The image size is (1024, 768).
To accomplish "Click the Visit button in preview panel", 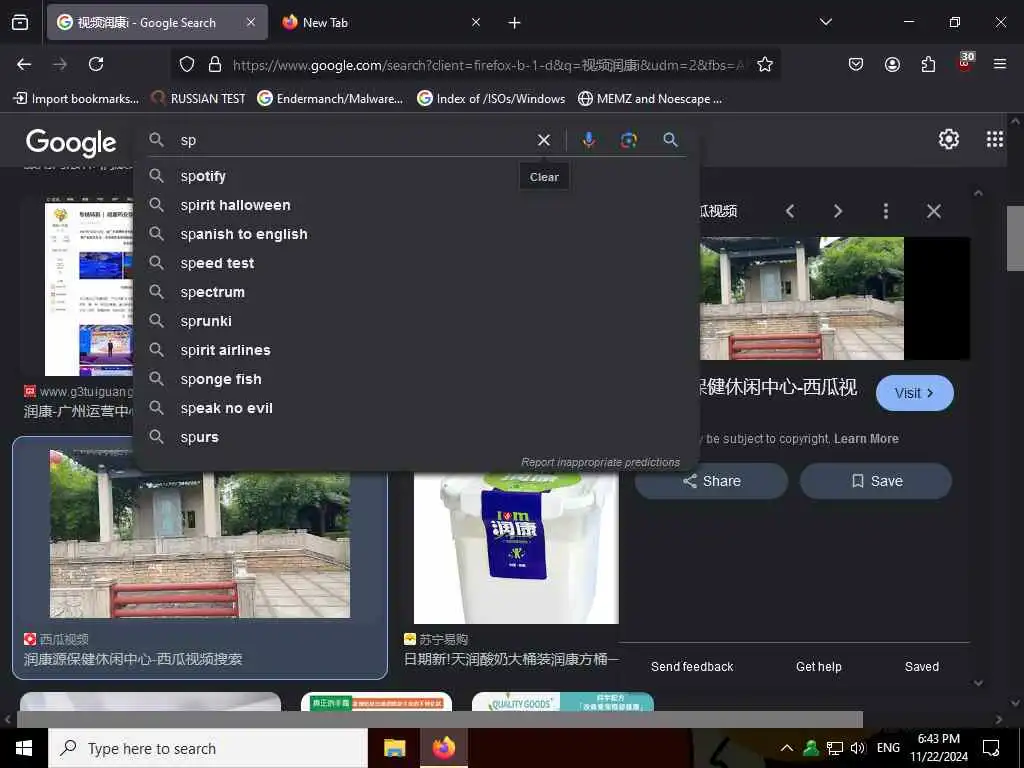I will click(914, 393).
